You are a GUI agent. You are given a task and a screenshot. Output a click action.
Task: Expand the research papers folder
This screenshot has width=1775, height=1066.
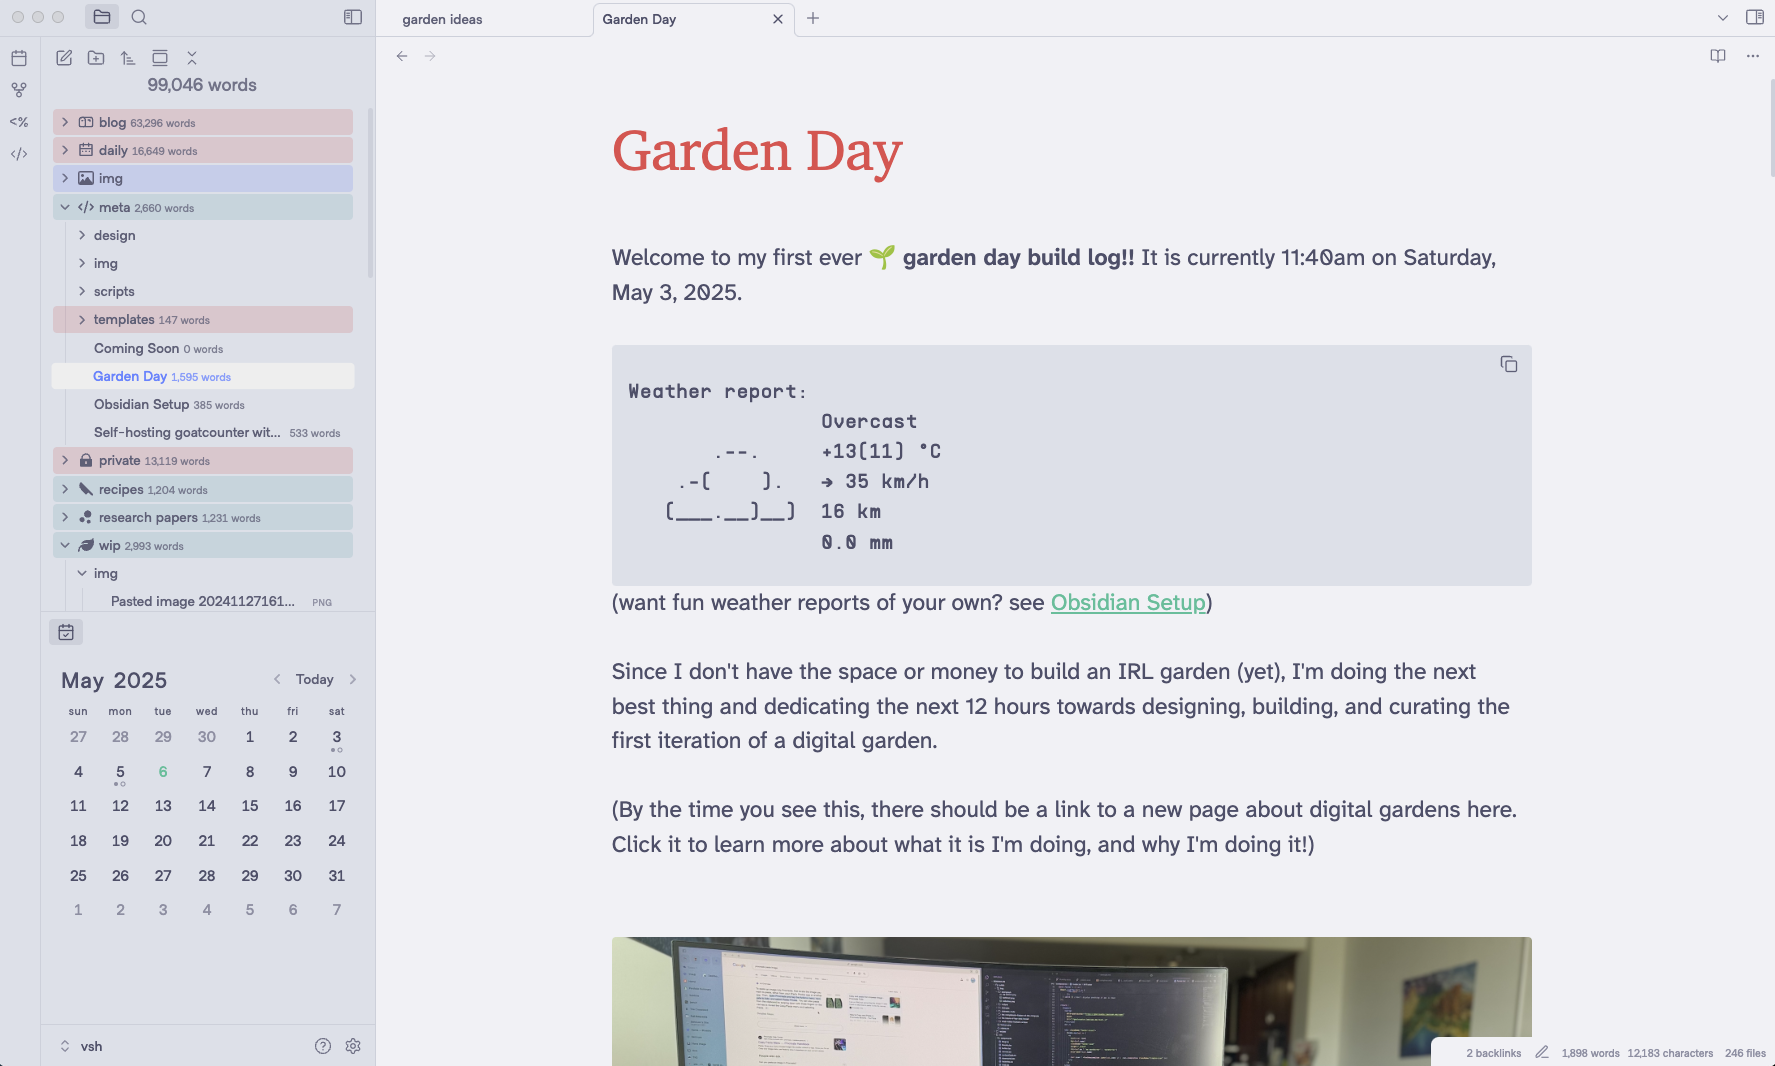[x=203, y=517]
